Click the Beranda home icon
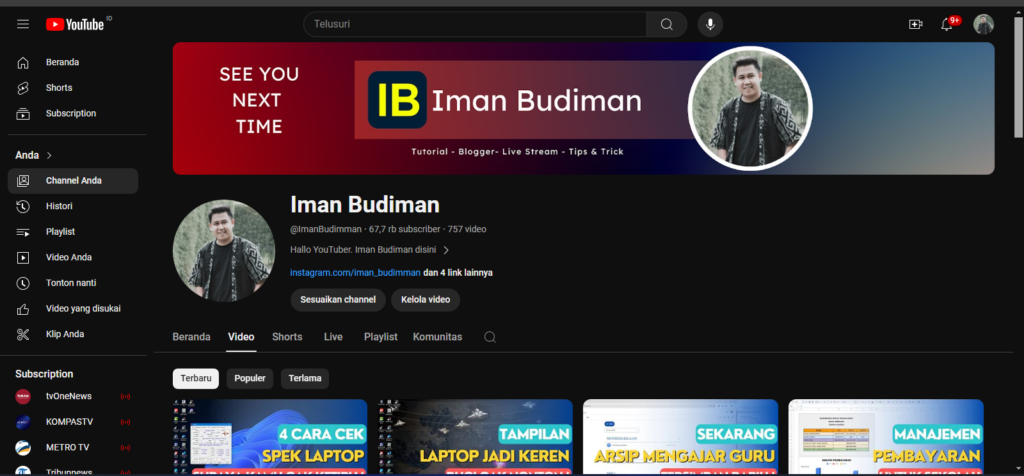The height and width of the screenshot is (476, 1024). click(23, 63)
